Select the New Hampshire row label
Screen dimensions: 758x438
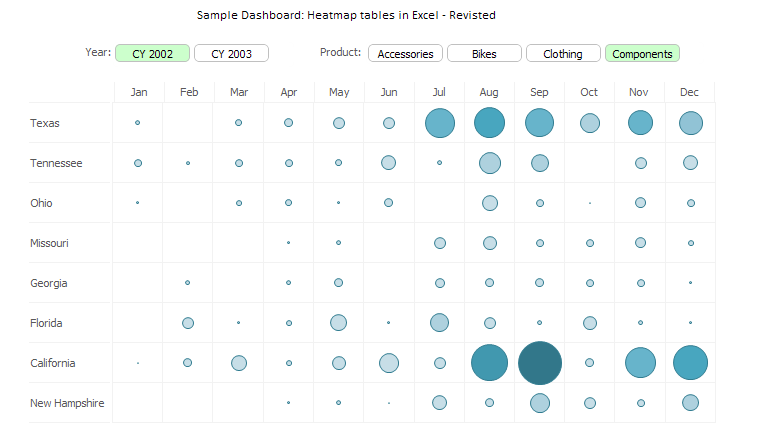coord(67,403)
